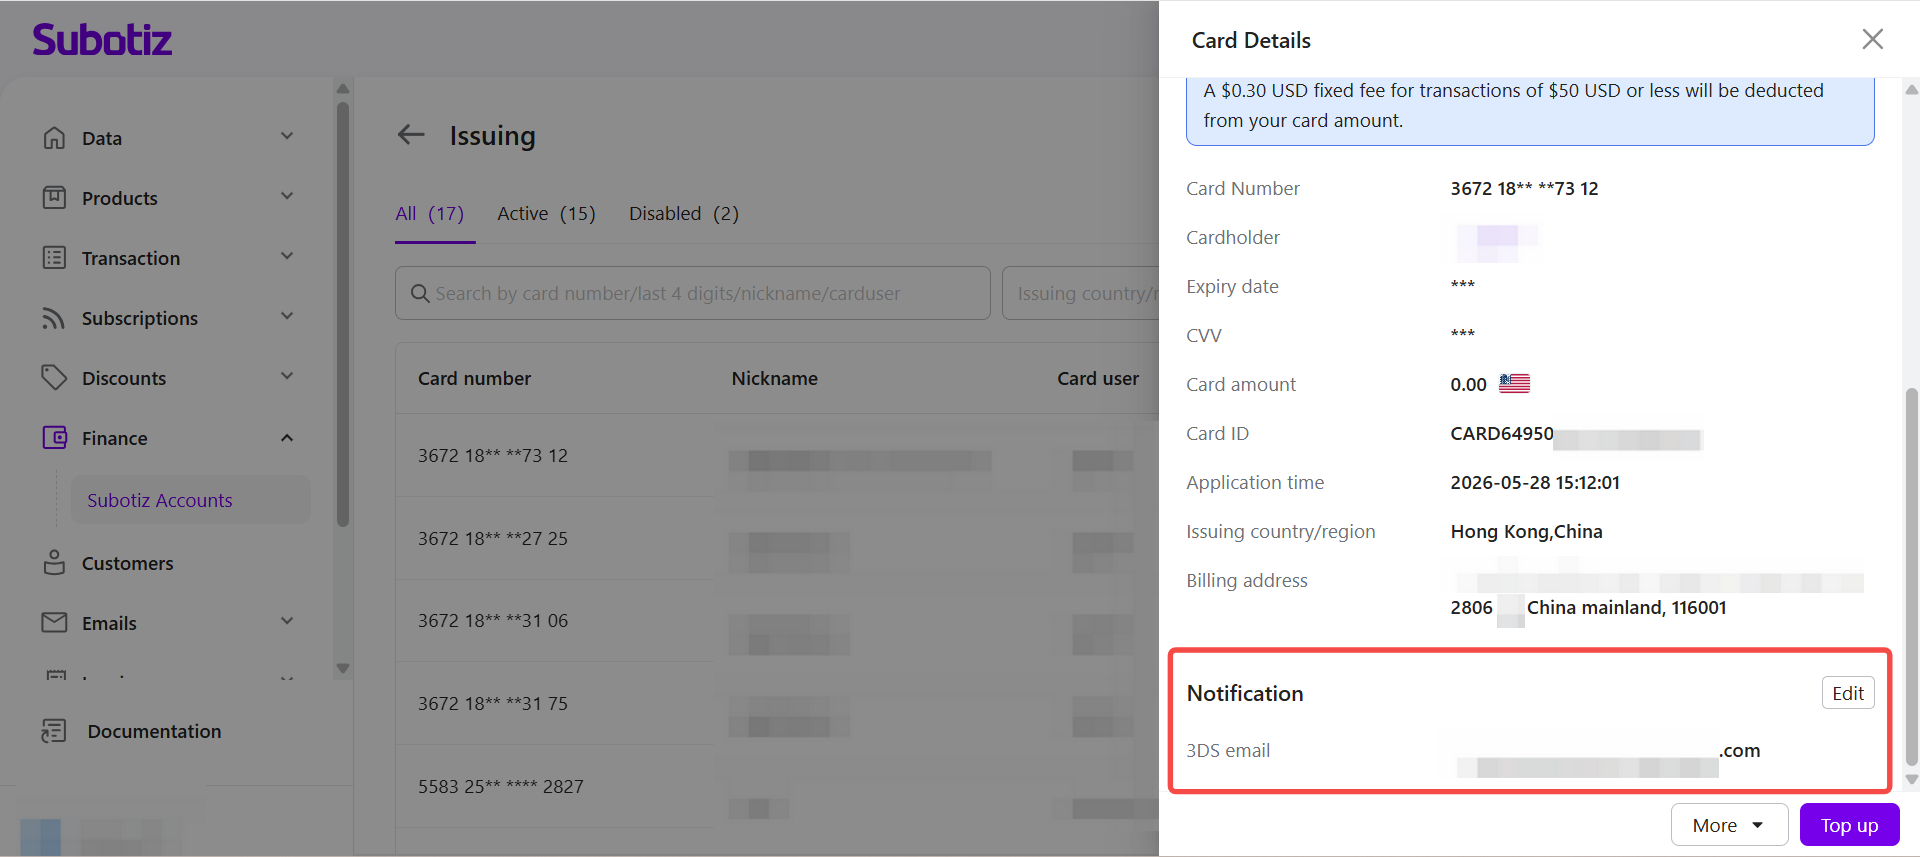The image size is (1920, 857).
Task: Select card row 3672 18** **31 06
Action: point(777,621)
